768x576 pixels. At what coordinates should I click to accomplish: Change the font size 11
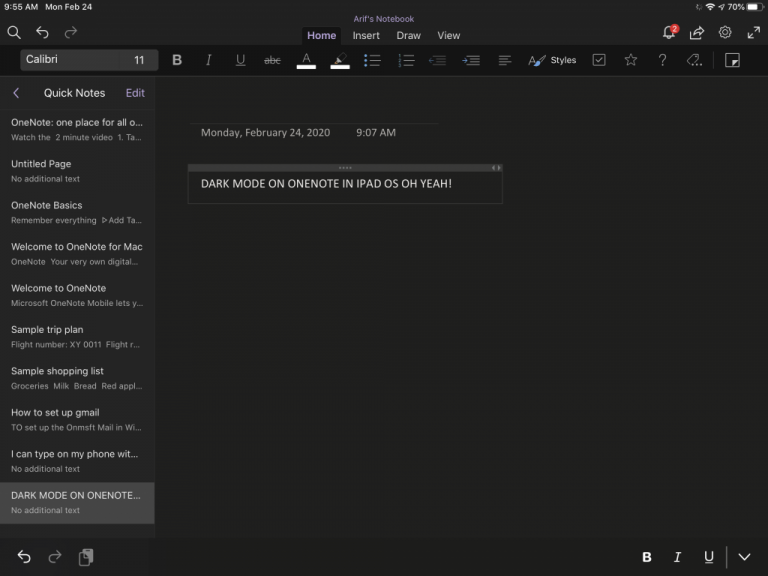pos(139,60)
